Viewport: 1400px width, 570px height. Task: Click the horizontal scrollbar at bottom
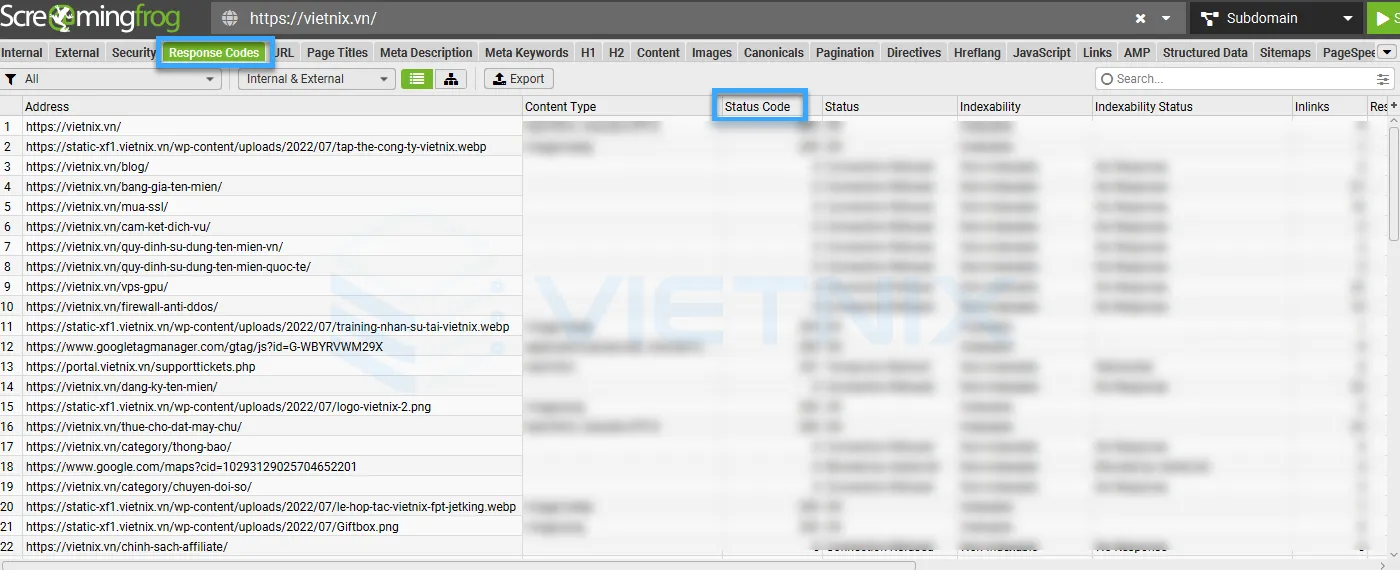point(460,565)
